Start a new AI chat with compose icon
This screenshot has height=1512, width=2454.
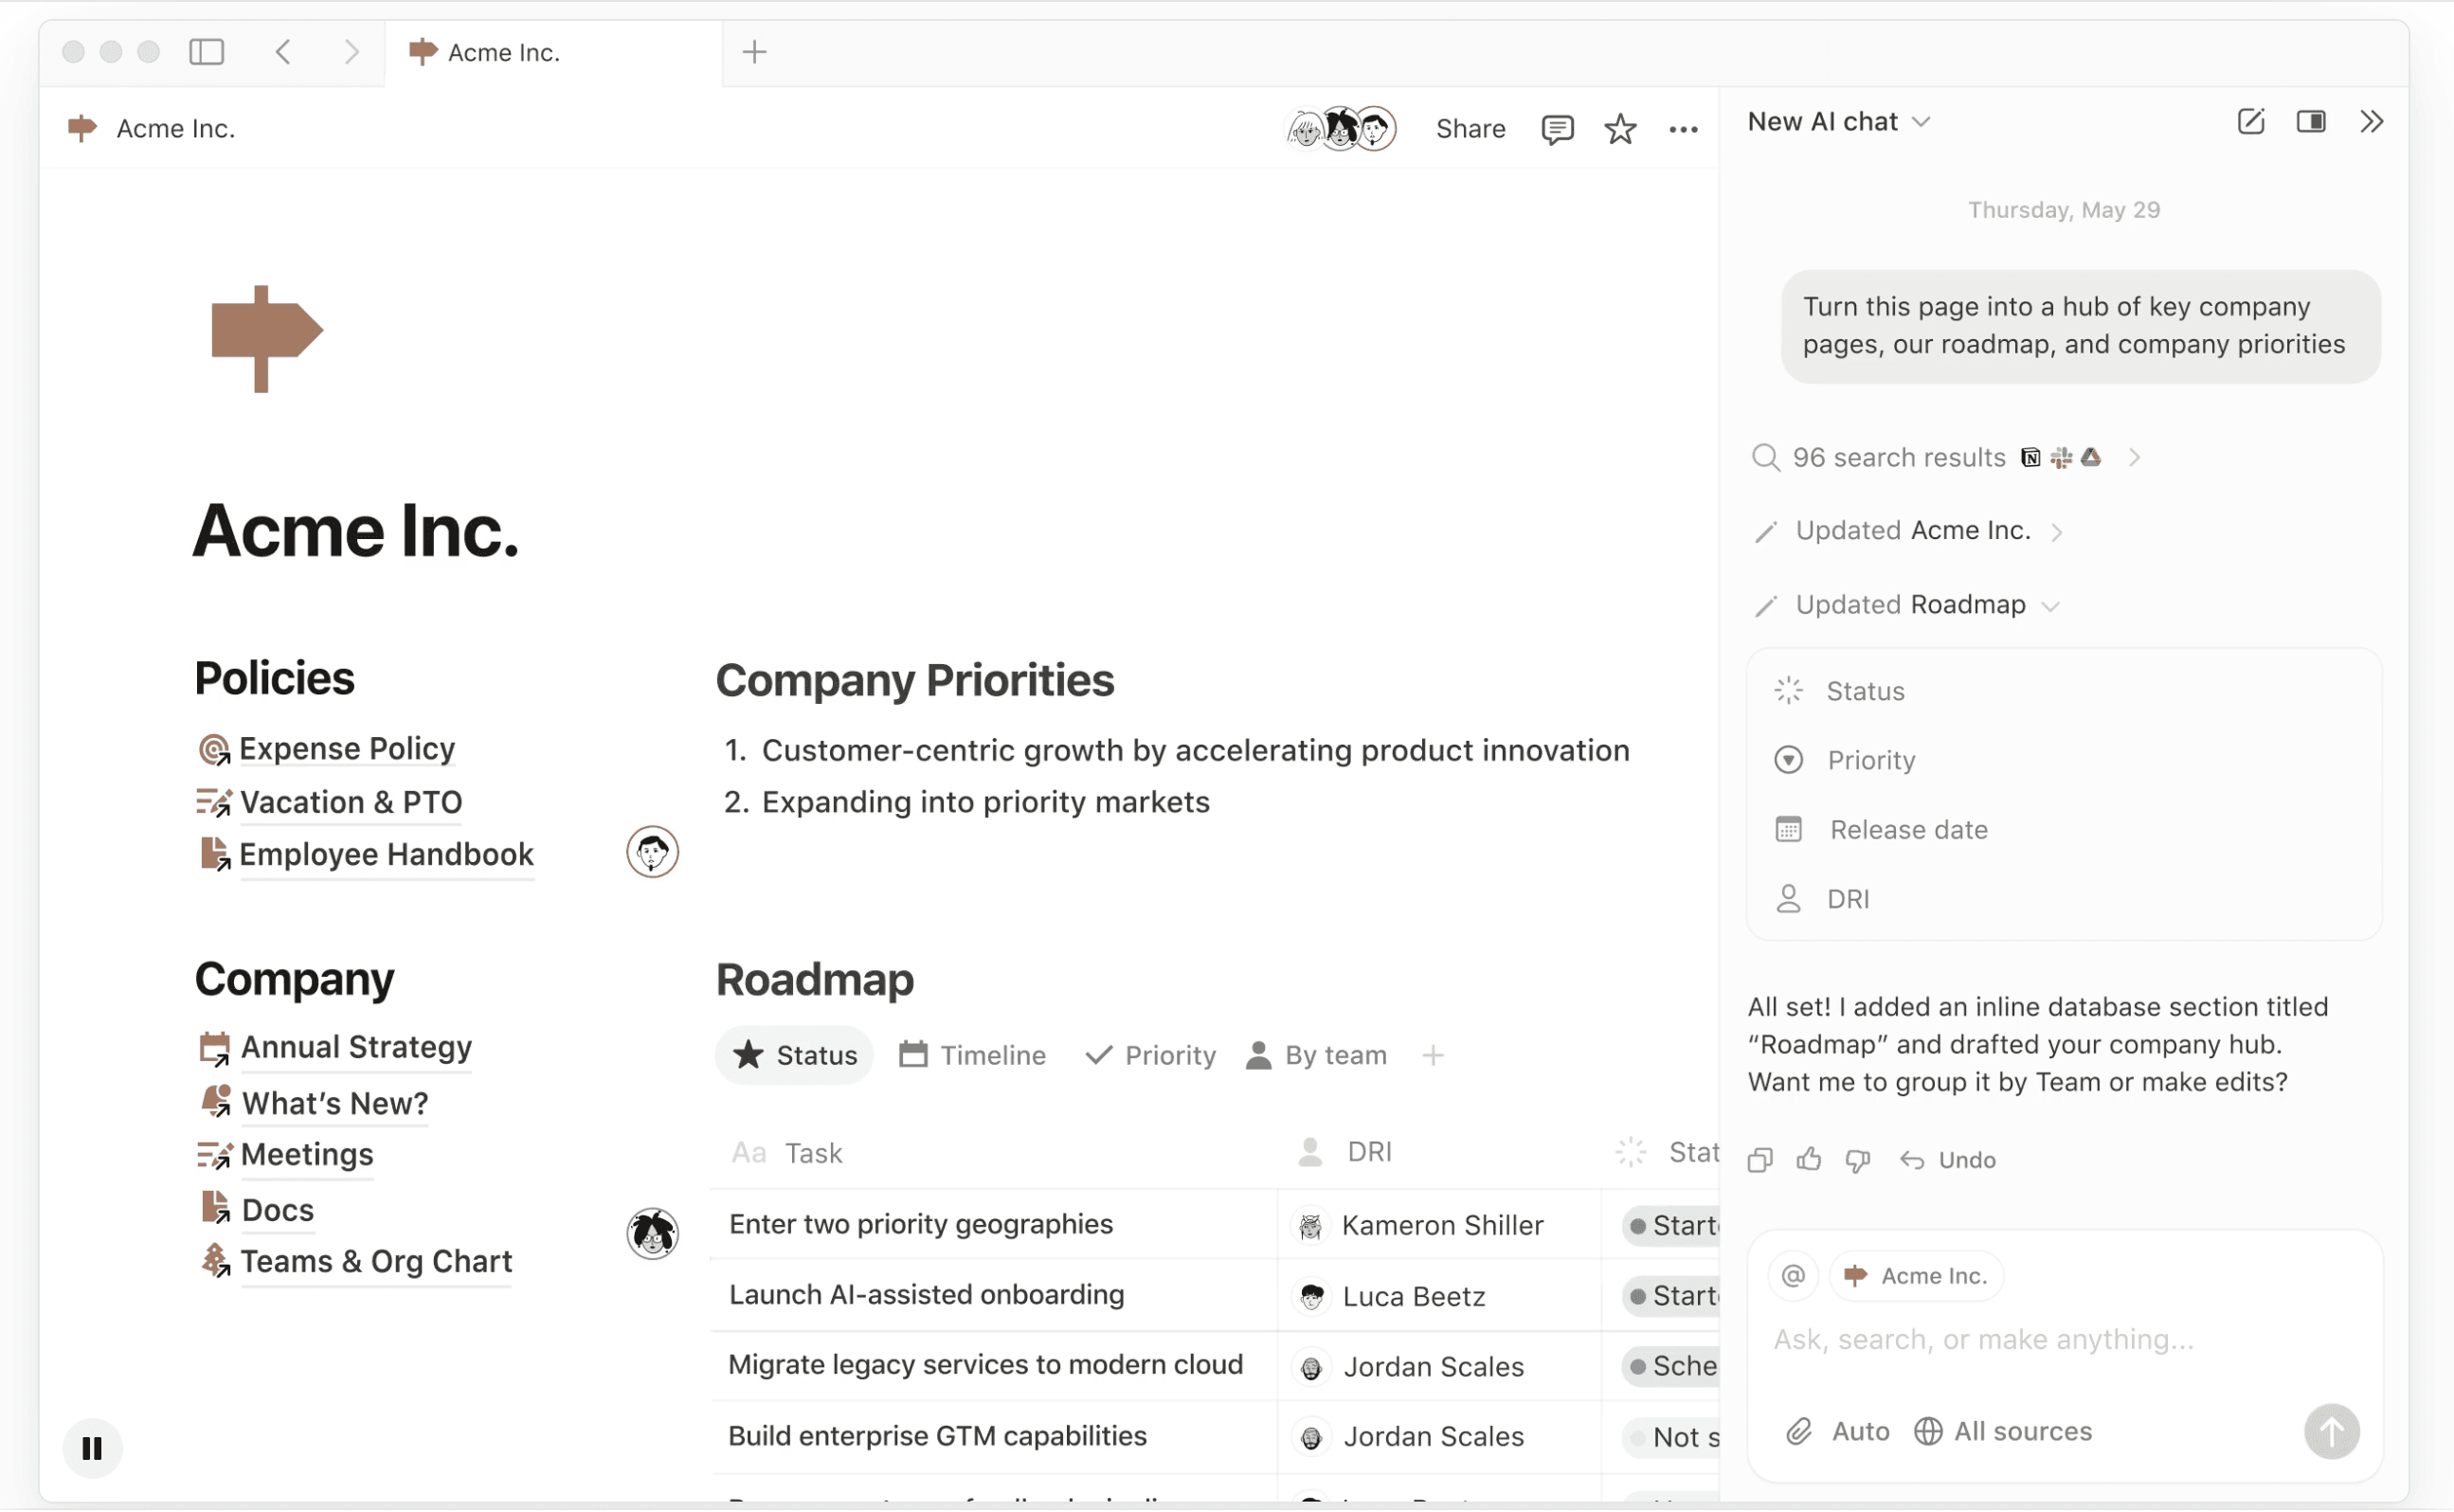pos(2250,122)
